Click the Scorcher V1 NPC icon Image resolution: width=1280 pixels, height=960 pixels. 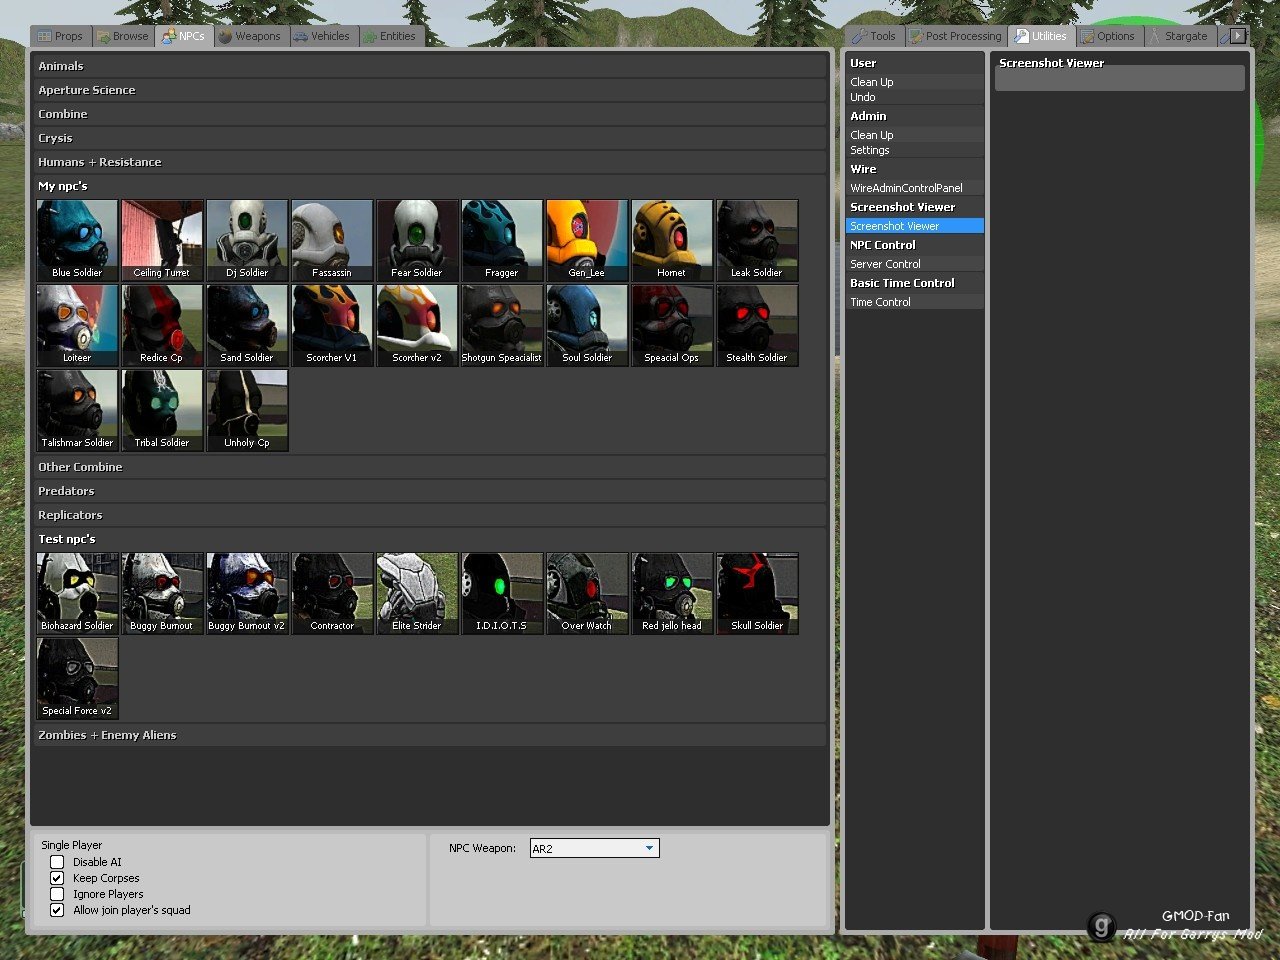332,325
